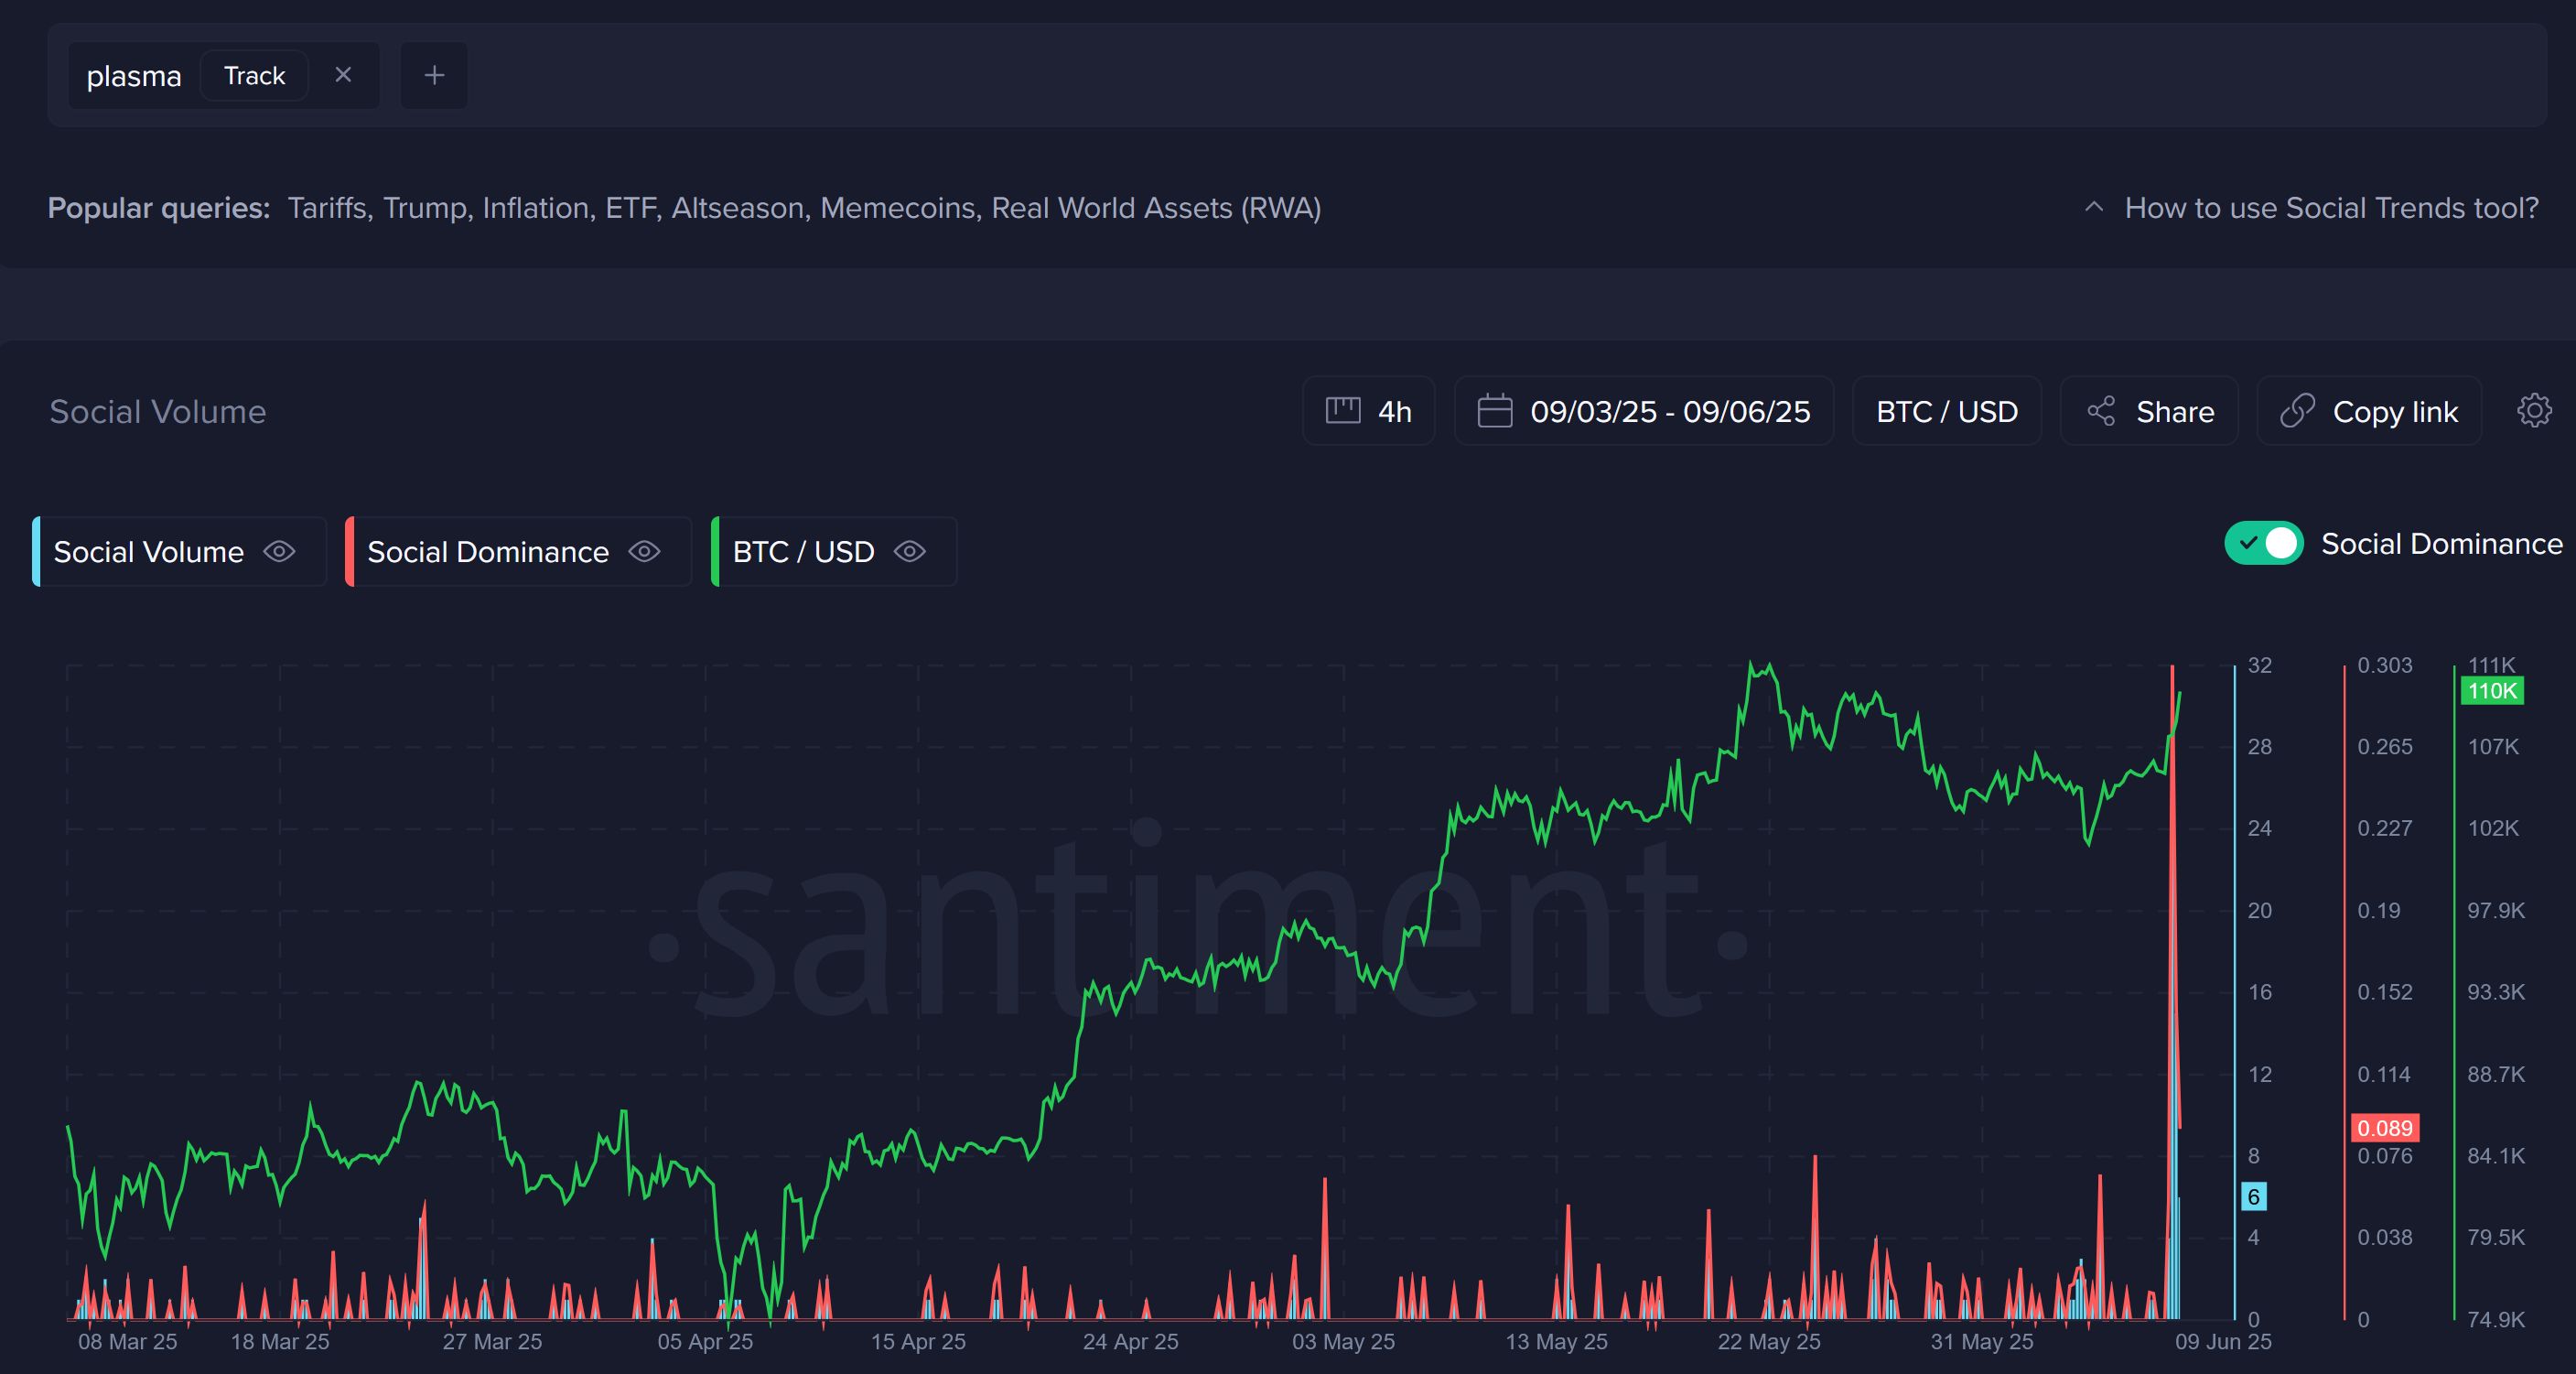Click the red 0.089 dominance value label
2576x1374 pixels.
click(2384, 1128)
